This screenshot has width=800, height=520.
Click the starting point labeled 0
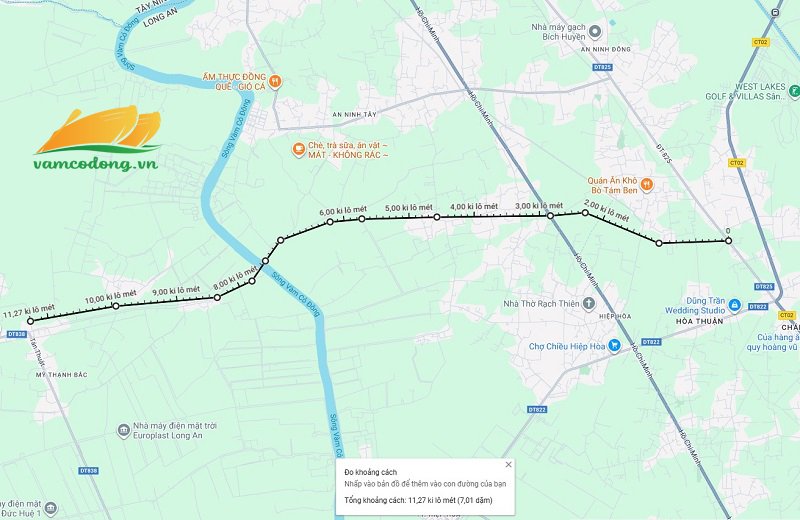click(x=729, y=240)
